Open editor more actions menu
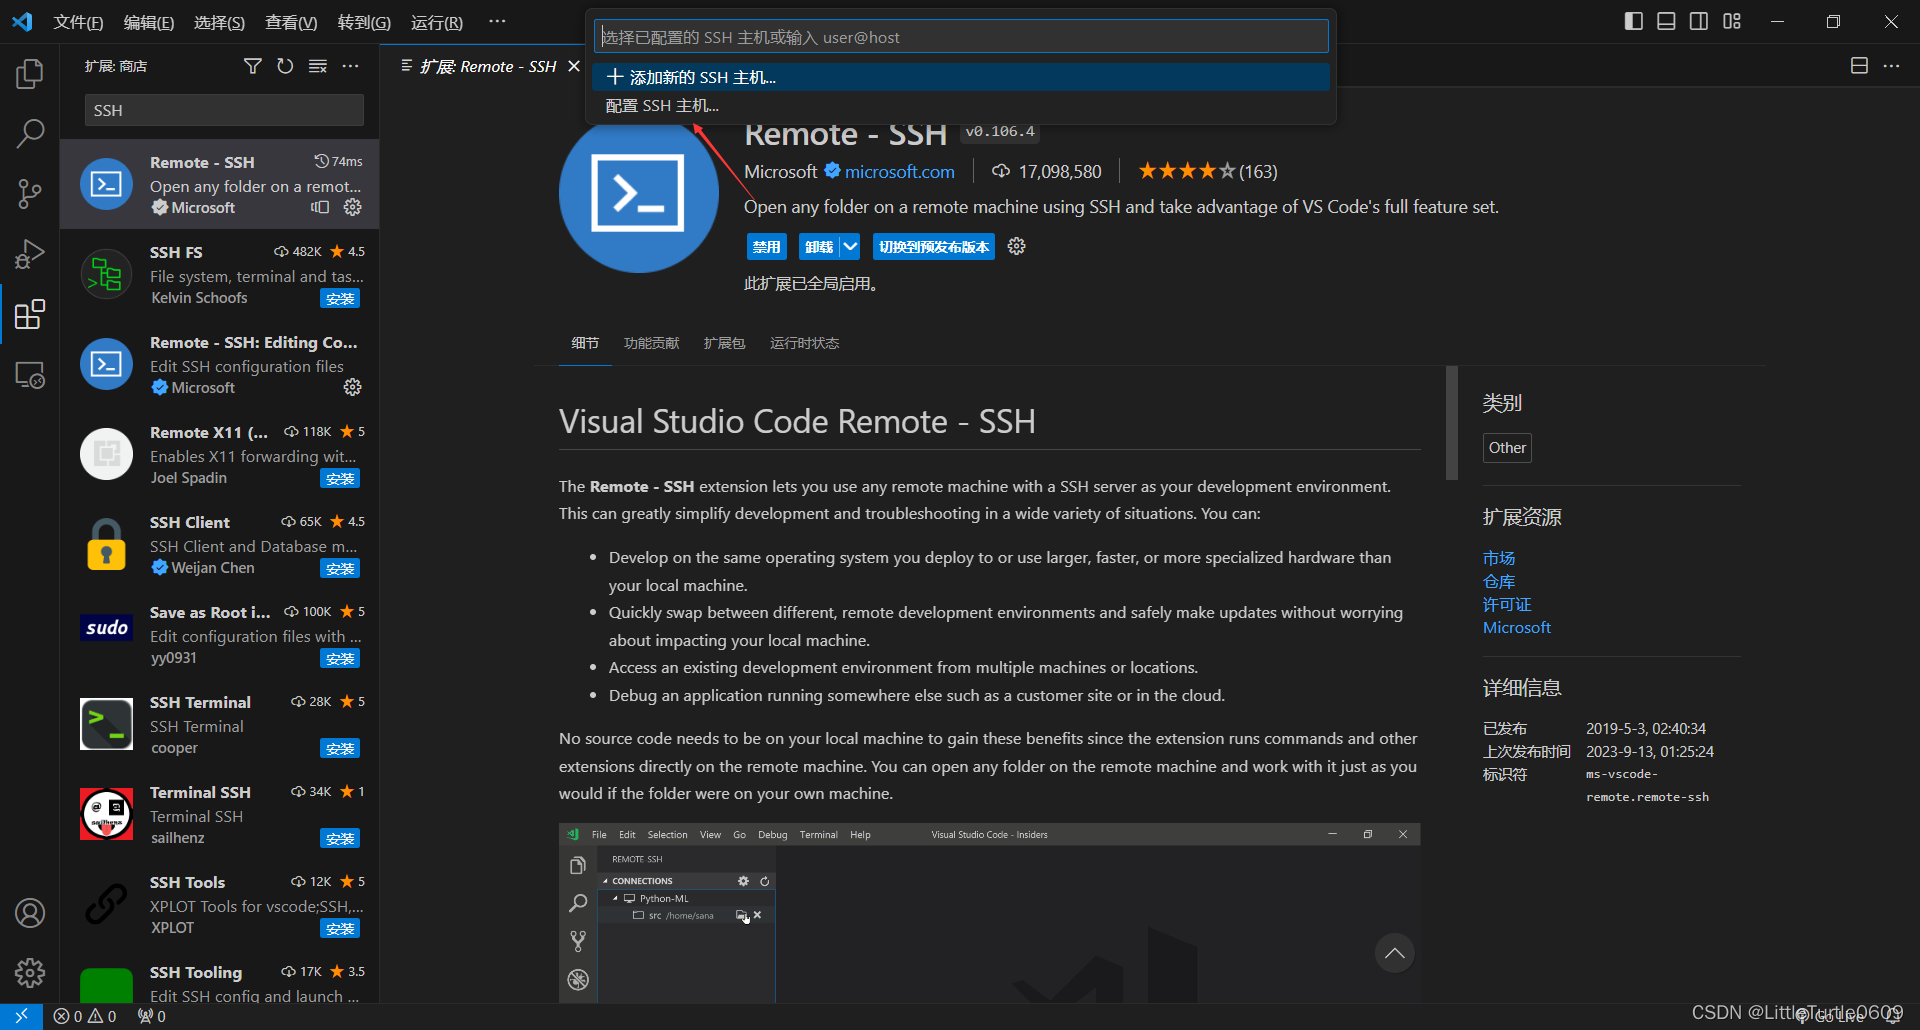 pyautogui.click(x=1891, y=66)
